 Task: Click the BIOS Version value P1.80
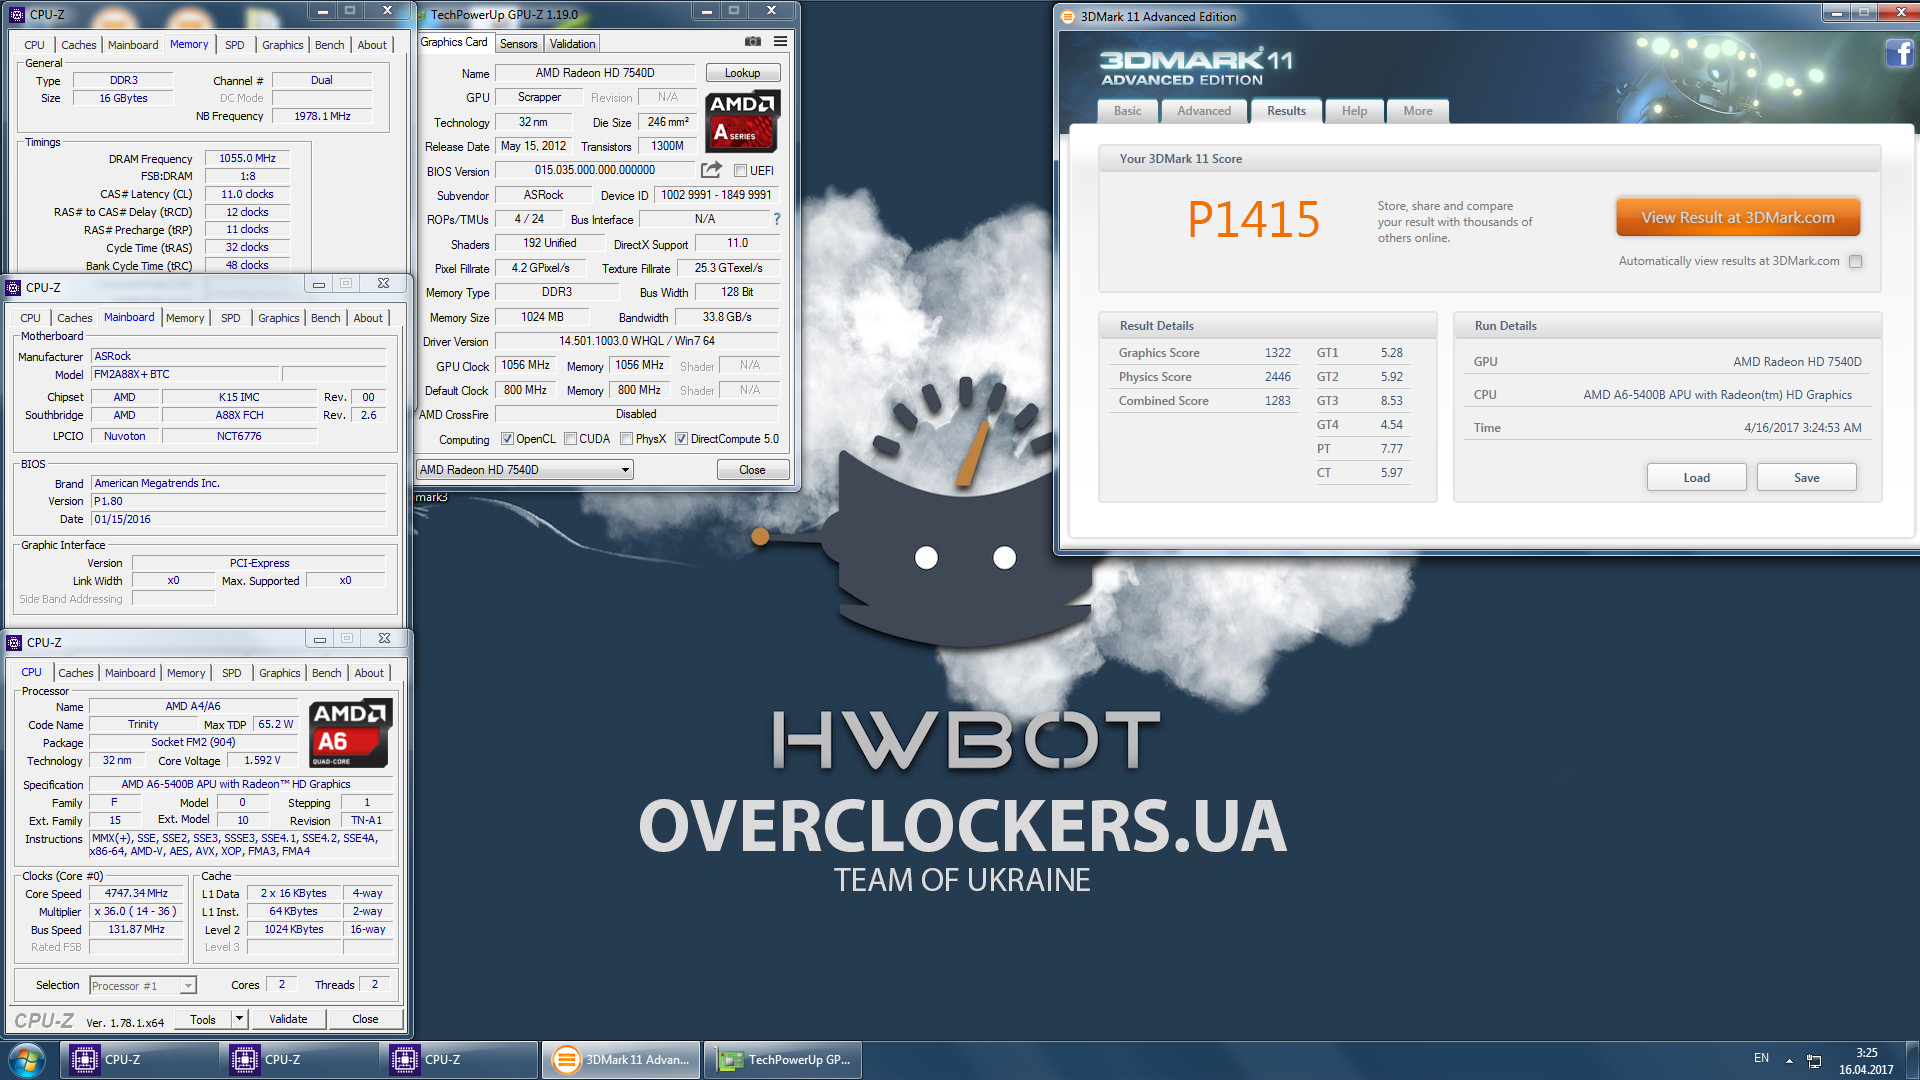point(238,502)
